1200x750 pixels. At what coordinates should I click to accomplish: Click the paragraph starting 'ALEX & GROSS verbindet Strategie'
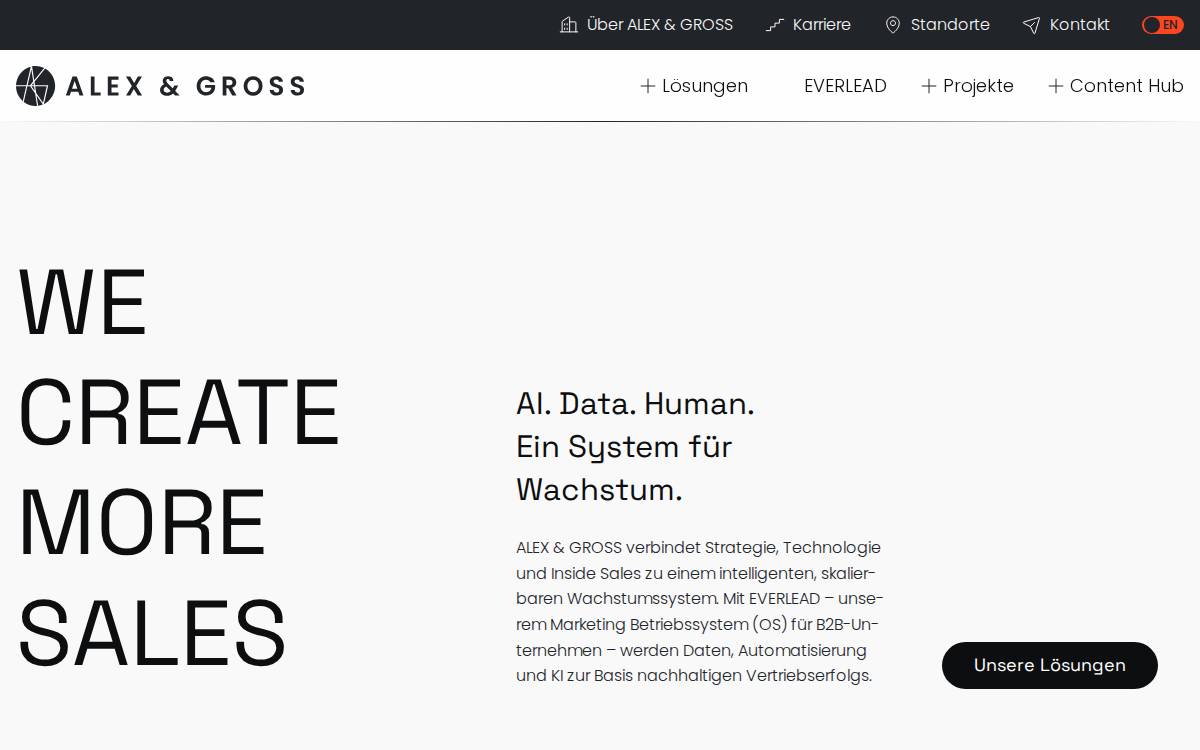[x=699, y=611]
